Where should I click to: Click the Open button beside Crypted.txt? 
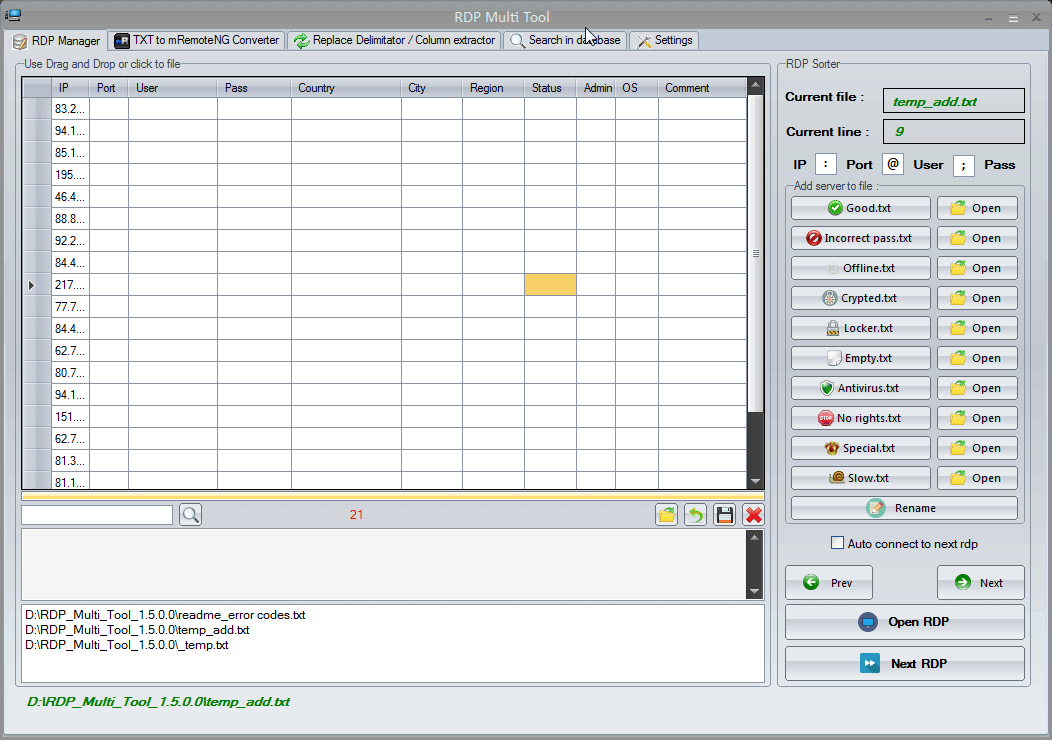point(978,298)
